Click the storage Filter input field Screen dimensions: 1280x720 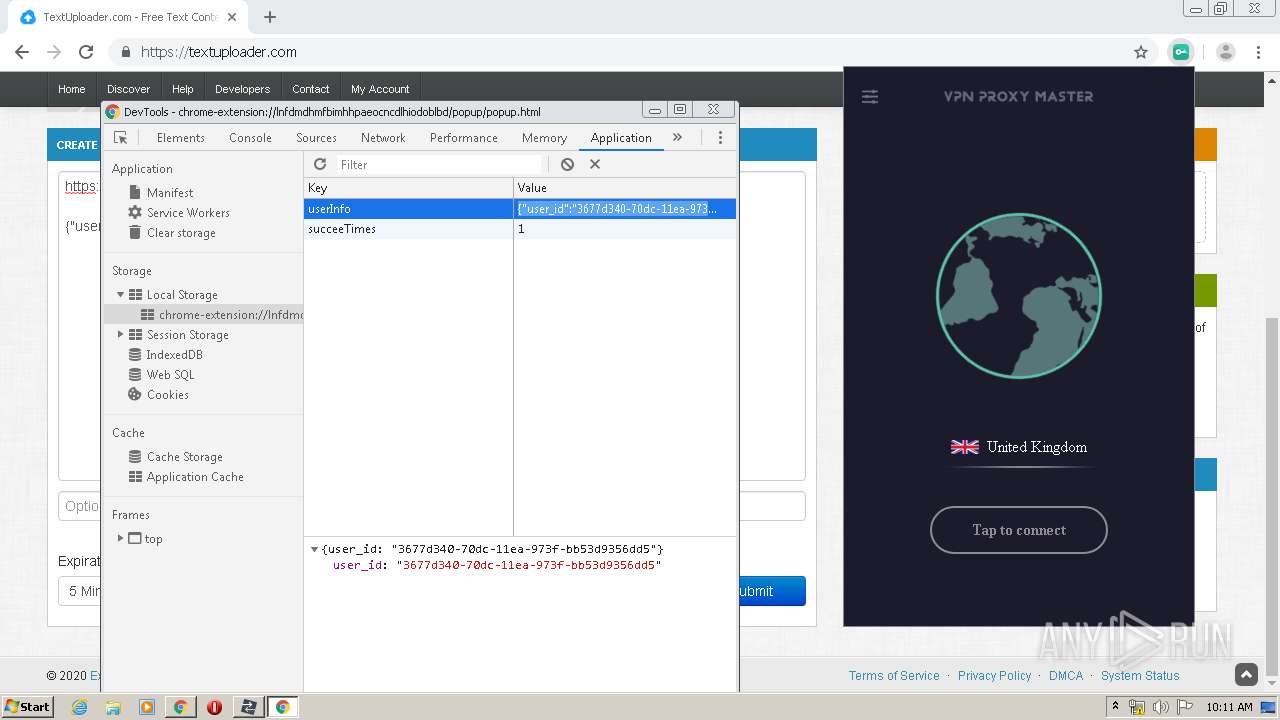pos(438,164)
